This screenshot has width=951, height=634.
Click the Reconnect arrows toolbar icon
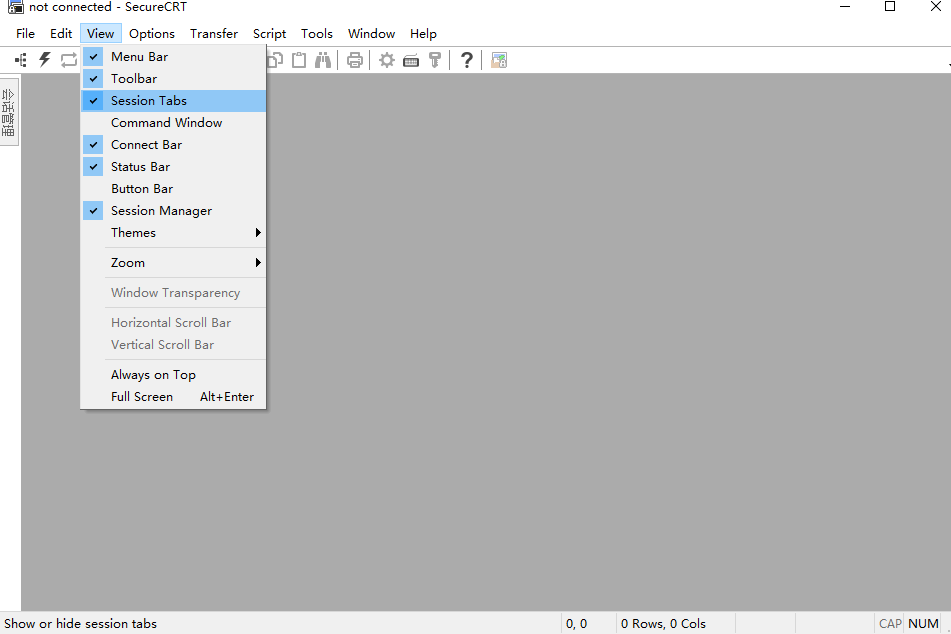coord(69,59)
